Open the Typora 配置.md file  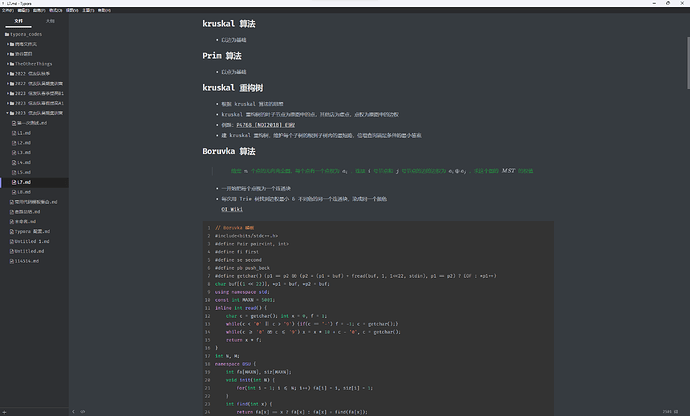pos(34,232)
